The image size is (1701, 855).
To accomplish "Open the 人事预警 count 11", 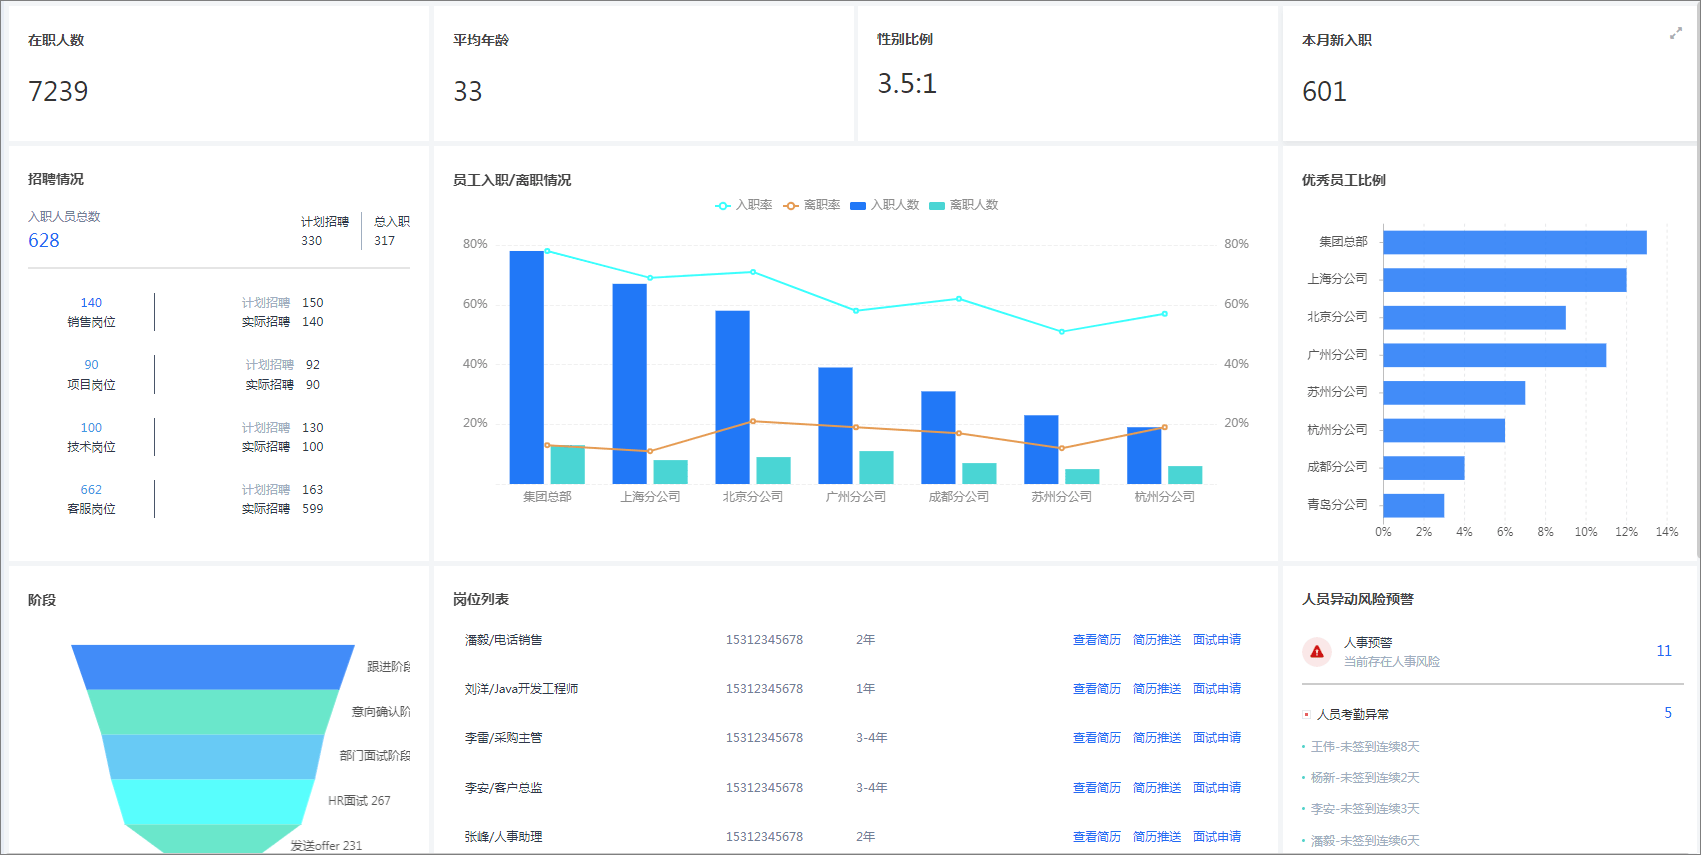I will (x=1663, y=651).
